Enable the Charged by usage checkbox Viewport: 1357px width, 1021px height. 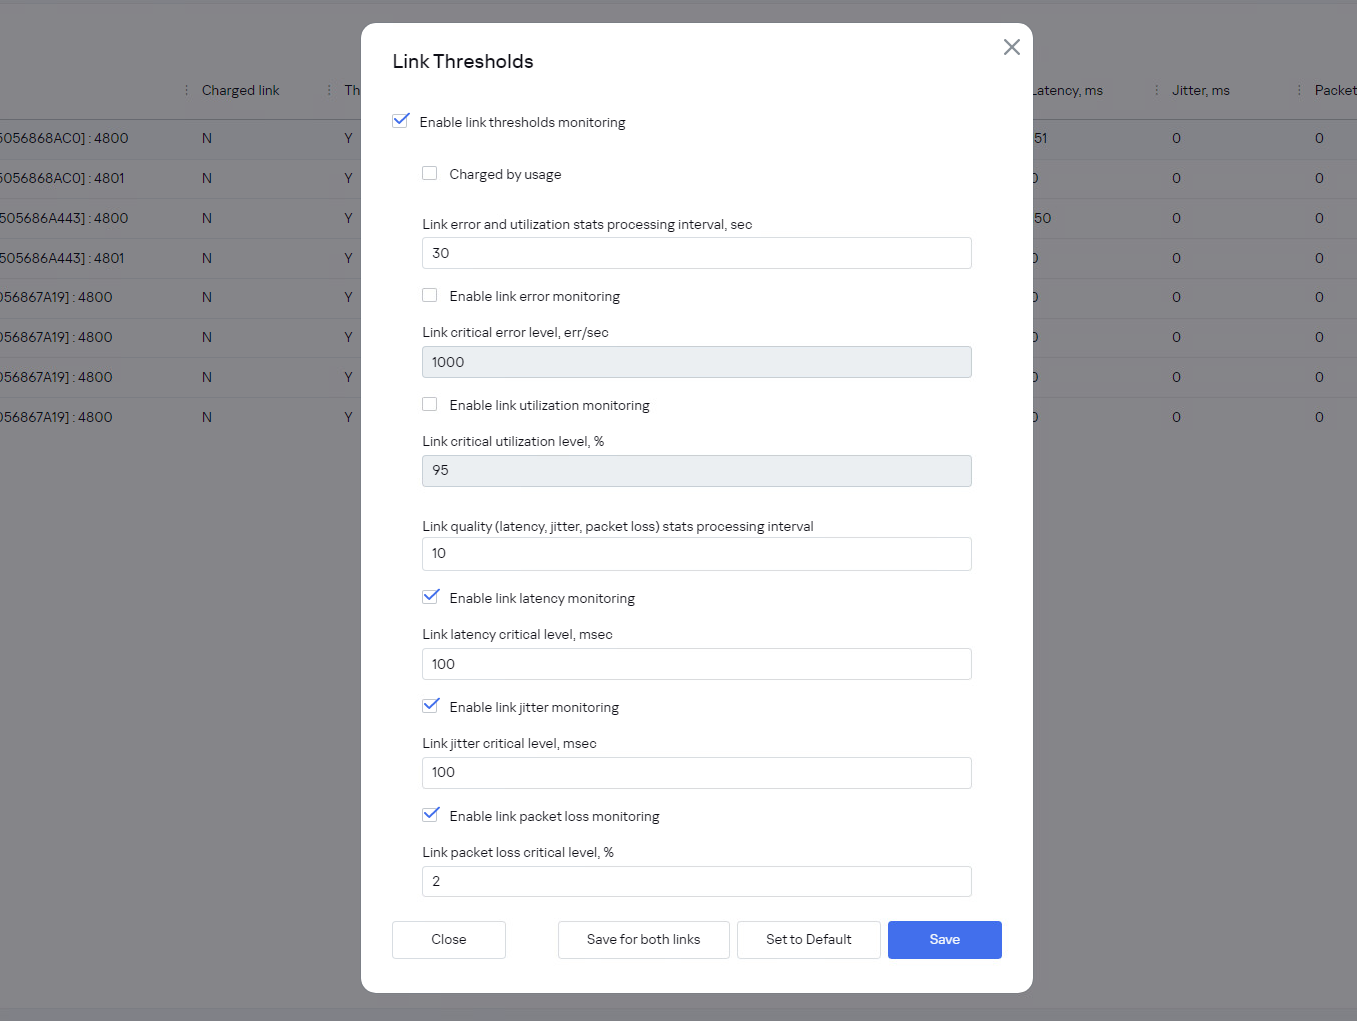tap(430, 173)
